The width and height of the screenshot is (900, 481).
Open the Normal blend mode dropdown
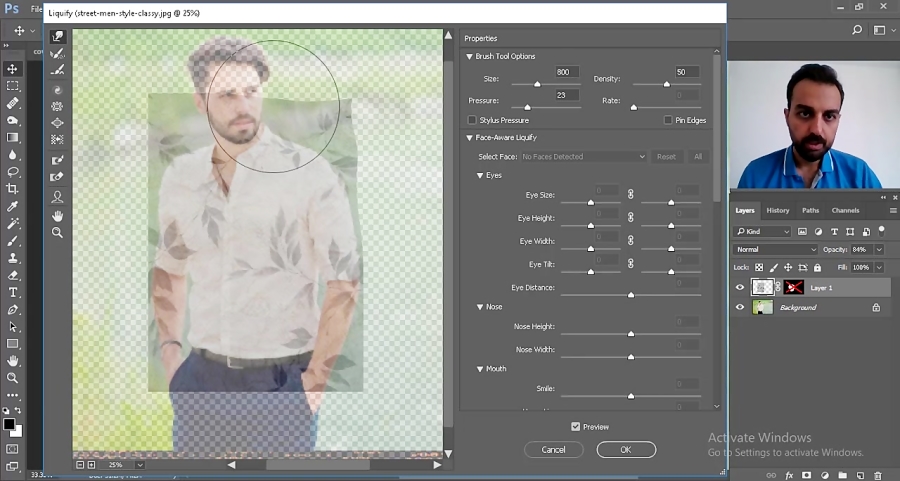775,250
